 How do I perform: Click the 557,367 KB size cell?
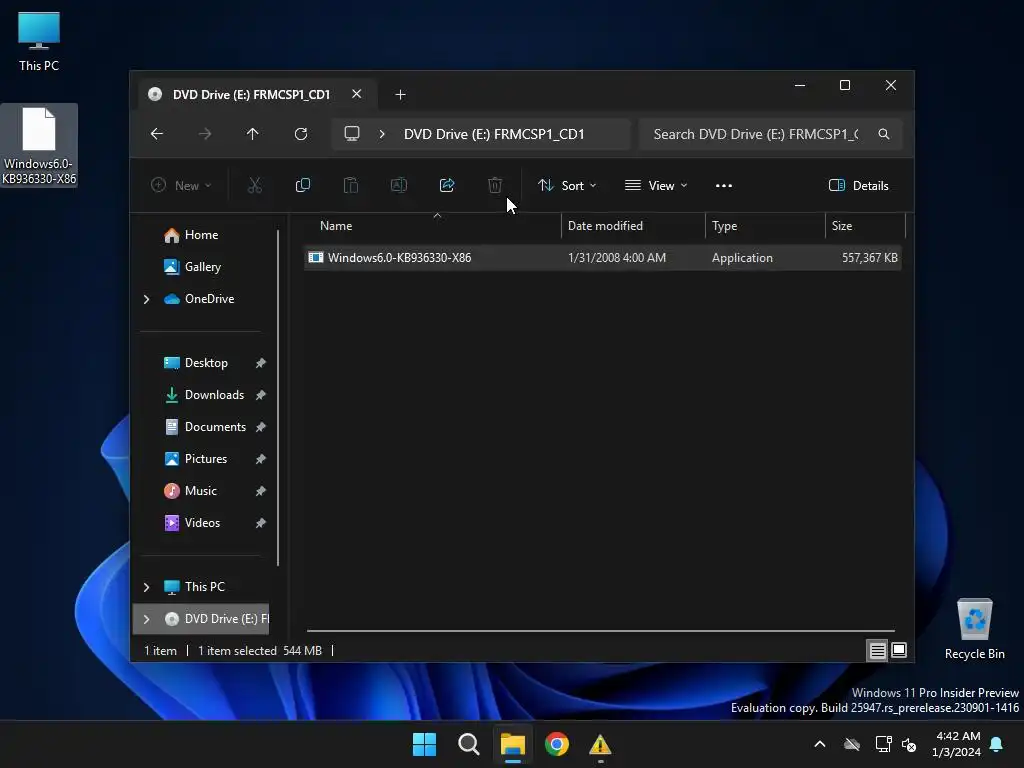[869, 258]
